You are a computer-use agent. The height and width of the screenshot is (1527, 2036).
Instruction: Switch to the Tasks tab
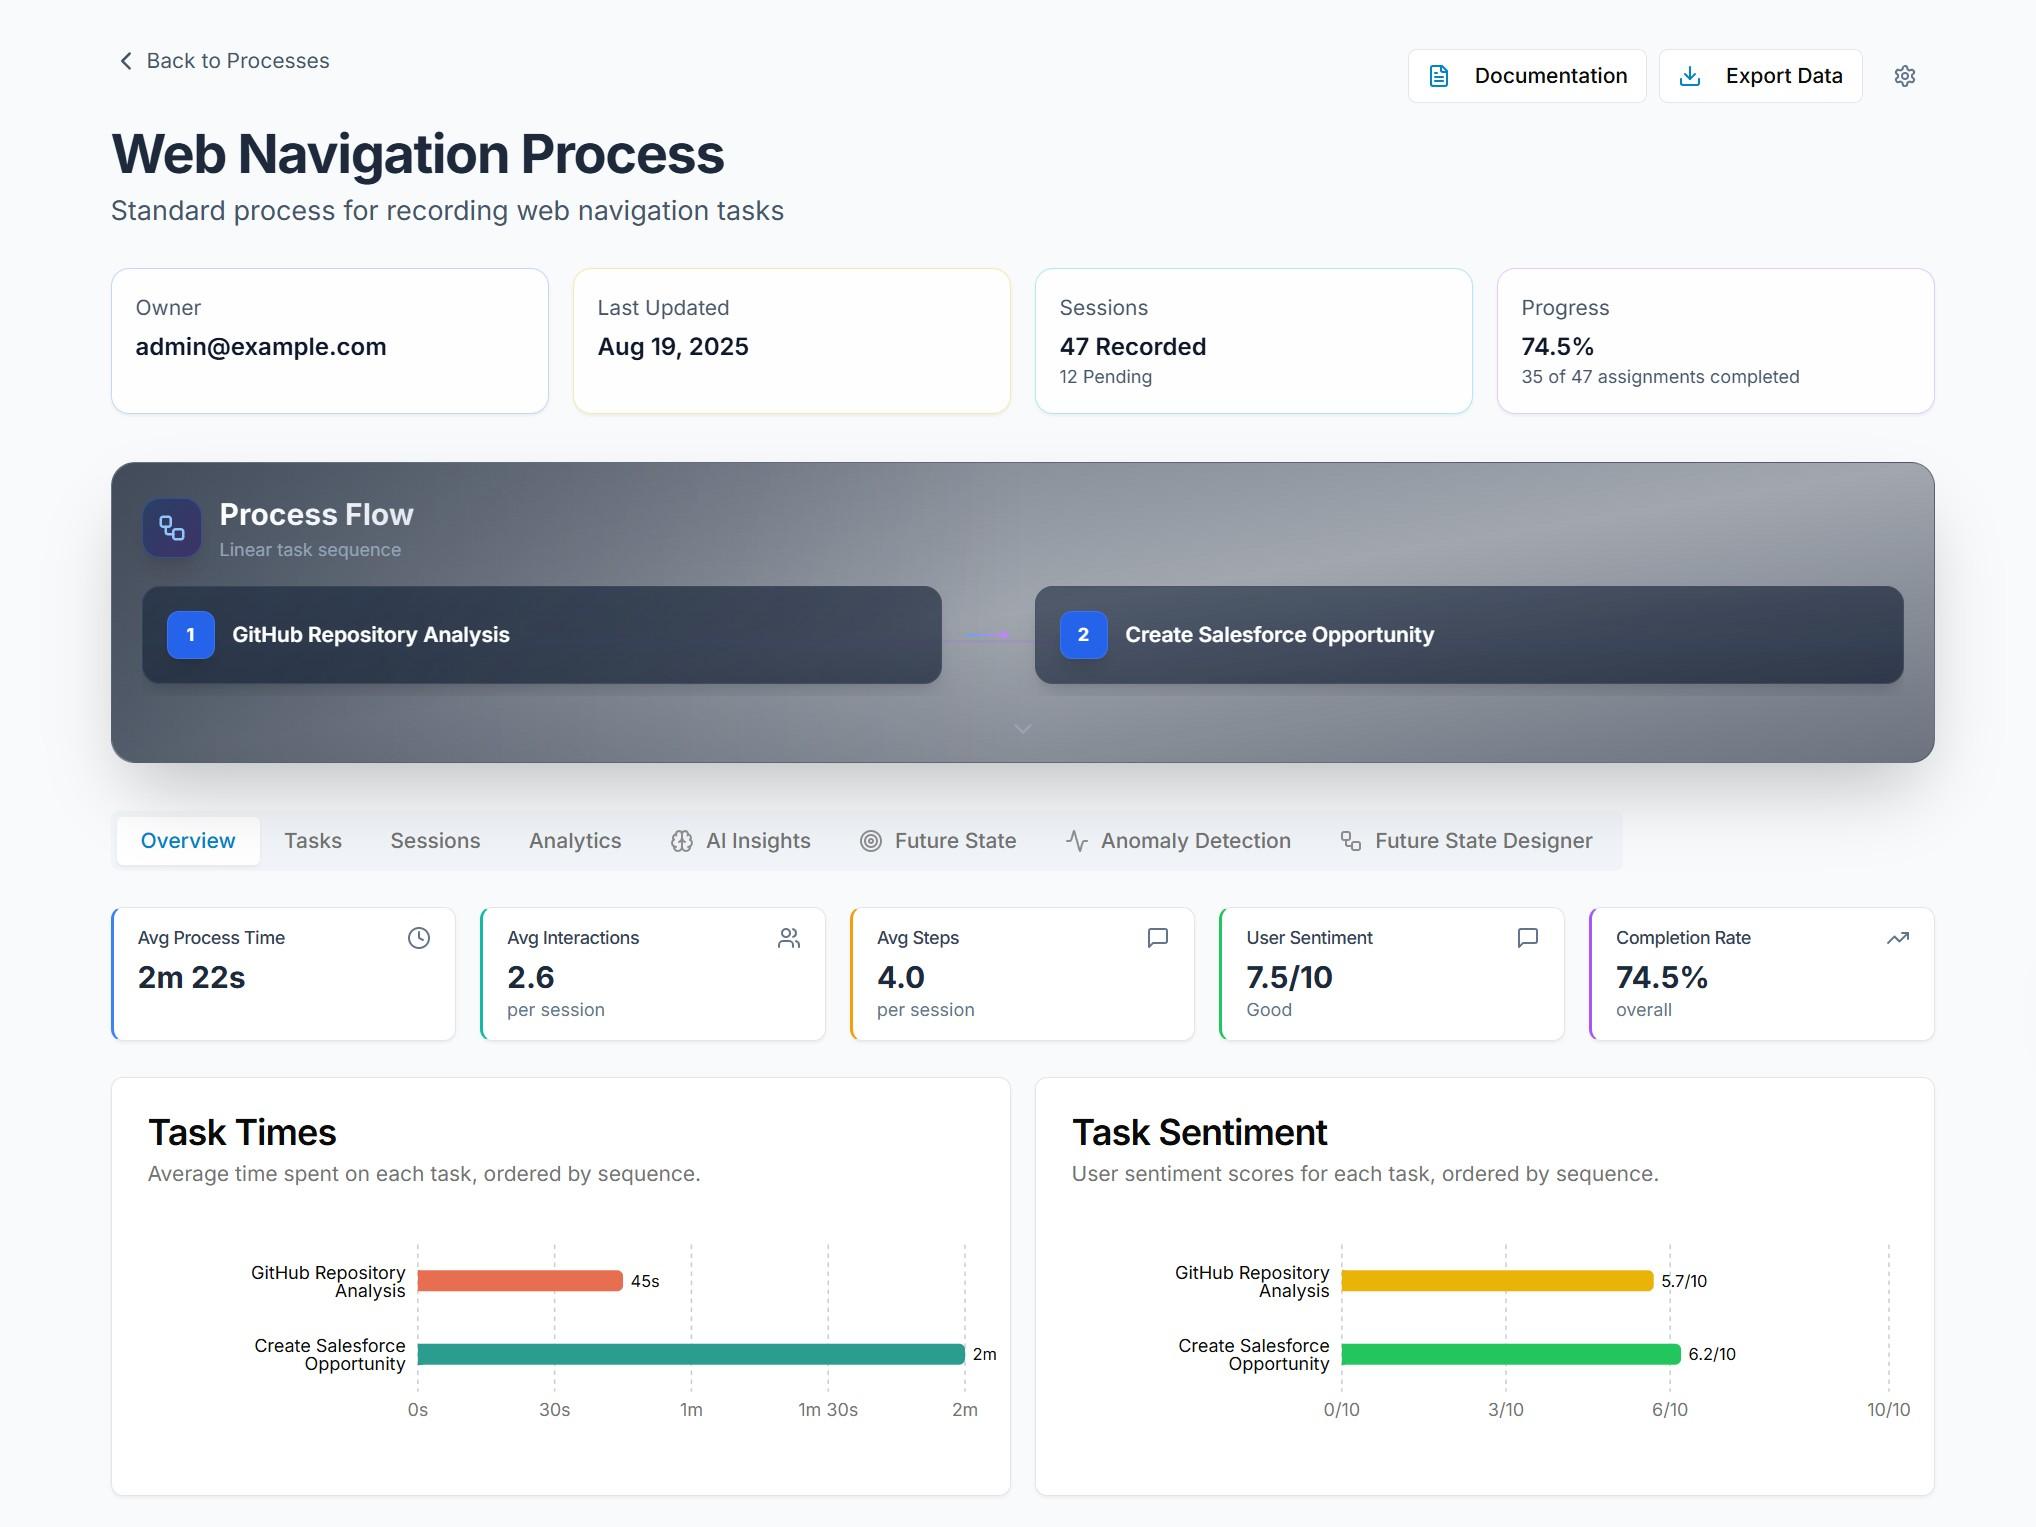[312, 841]
